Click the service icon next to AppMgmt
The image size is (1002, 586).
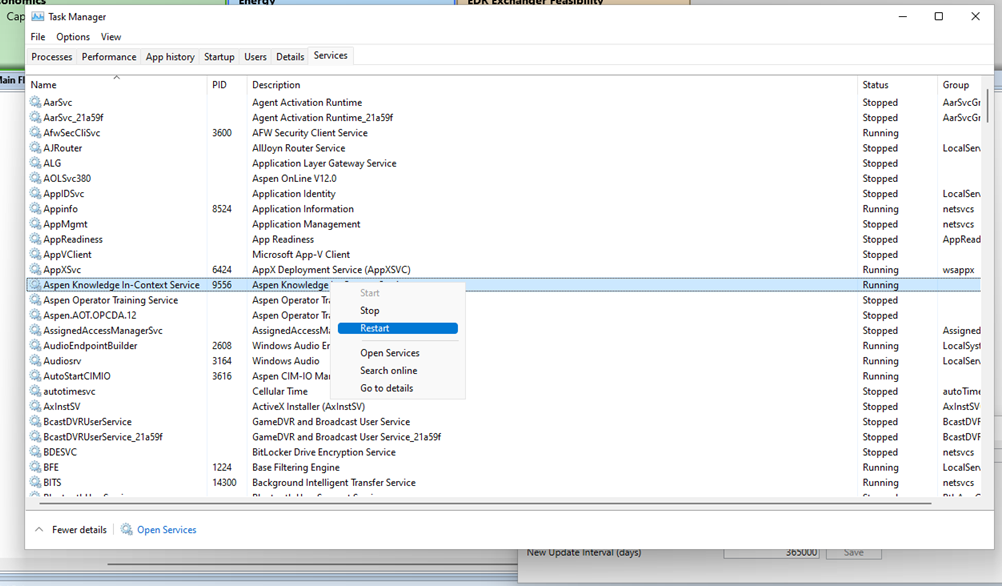point(35,224)
